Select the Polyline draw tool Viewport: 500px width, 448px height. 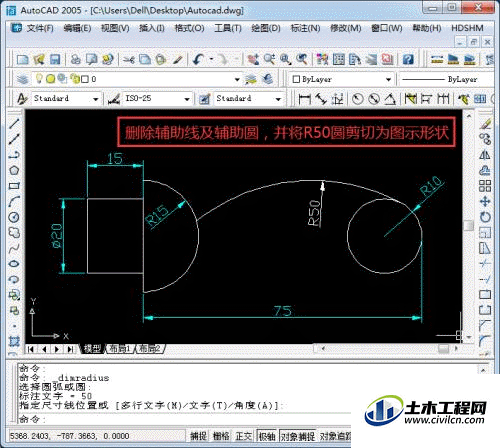(x=14, y=155)
